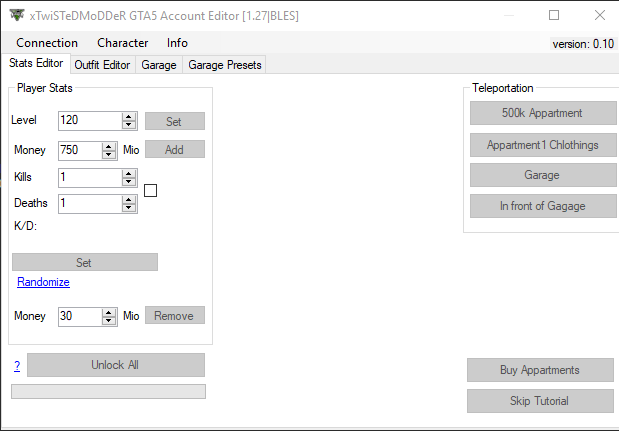
Task: Toggle the checkbox beside Kills and Deaths
Action: [150, 191]
